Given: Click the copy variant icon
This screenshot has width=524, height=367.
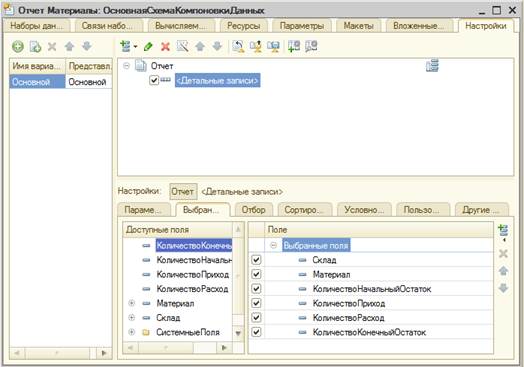Looking at the screenshot, I should (x=35, y=46).
